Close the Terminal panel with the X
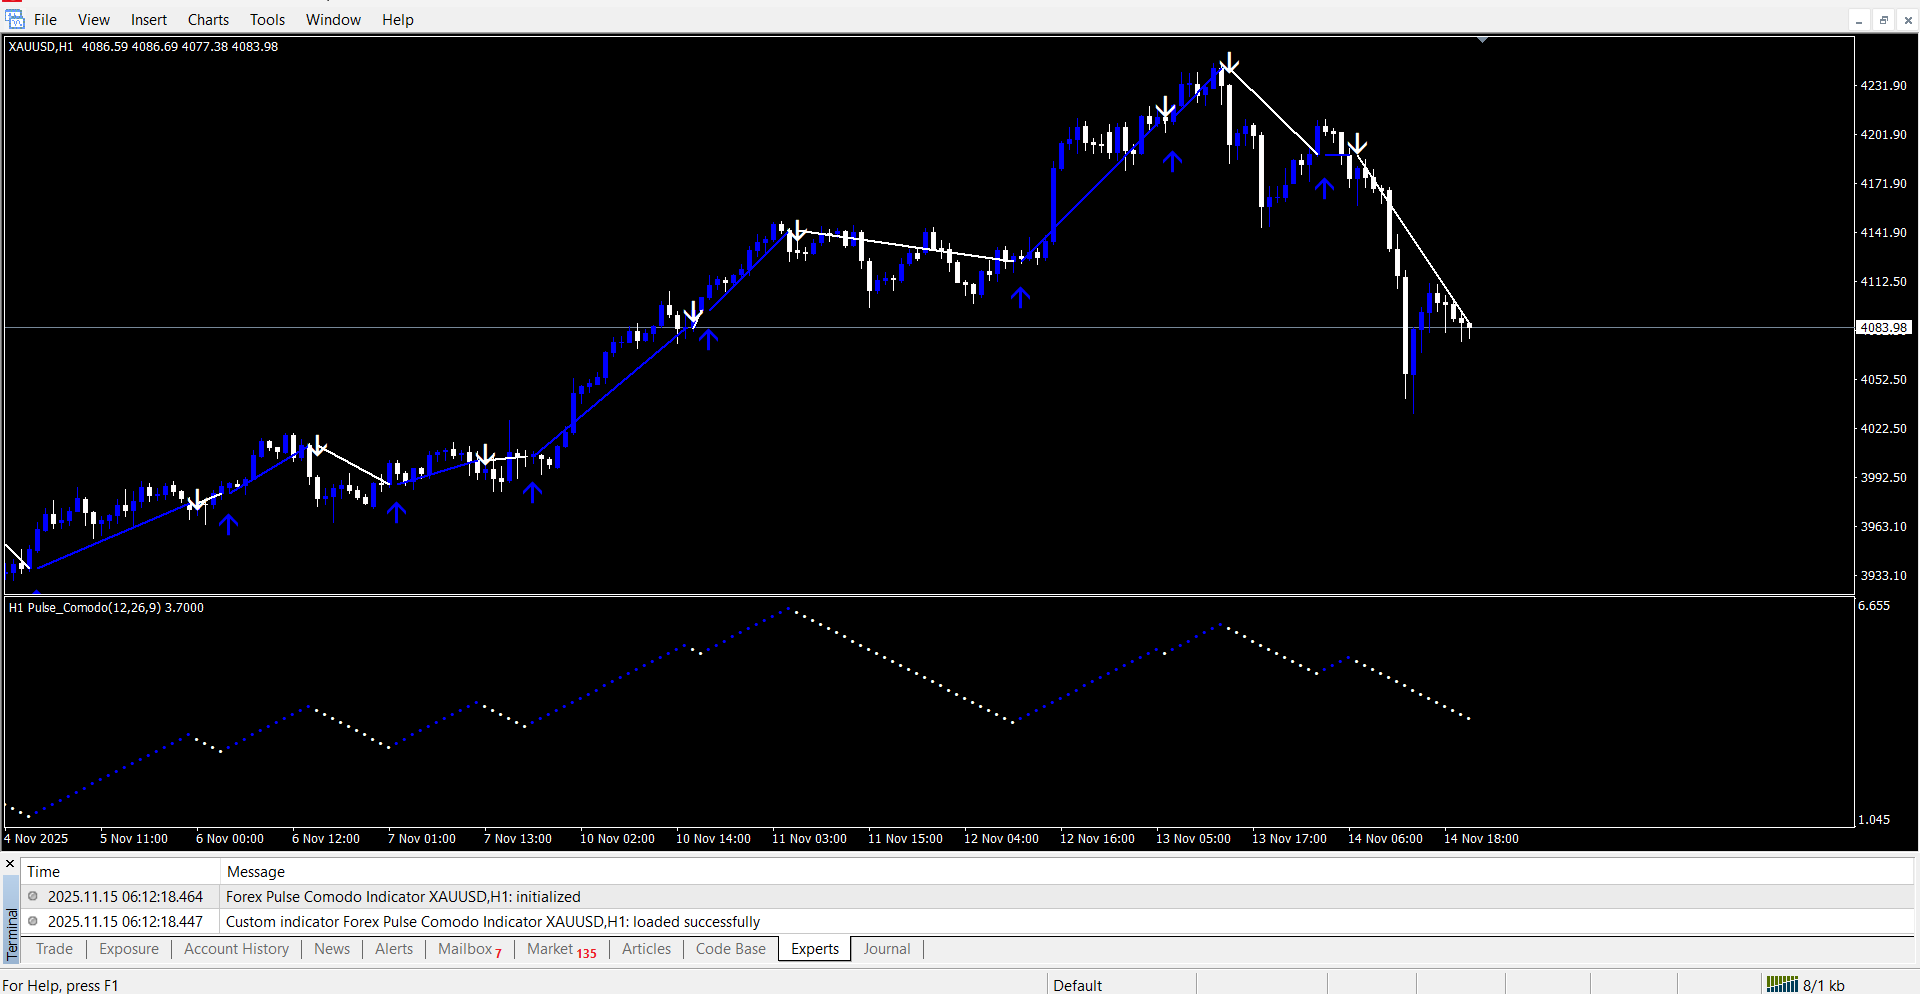This screenshot has width=1920, height=994. pos(10,864)
